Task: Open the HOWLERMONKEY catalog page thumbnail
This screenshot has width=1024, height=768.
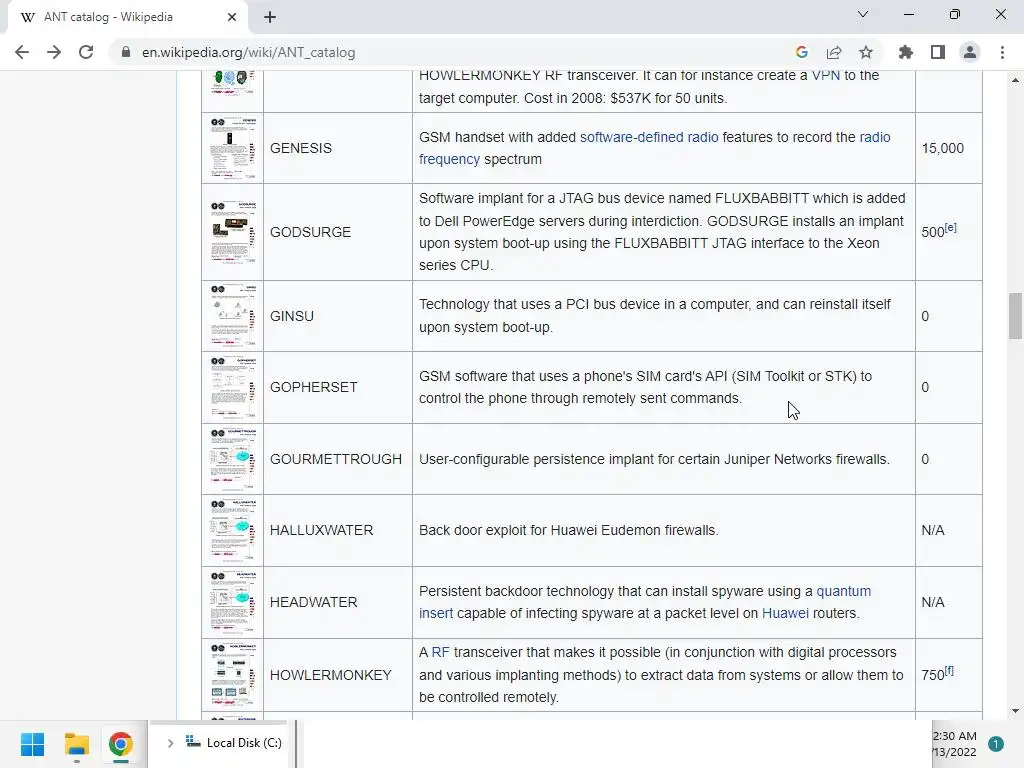Action: point(232,675)
